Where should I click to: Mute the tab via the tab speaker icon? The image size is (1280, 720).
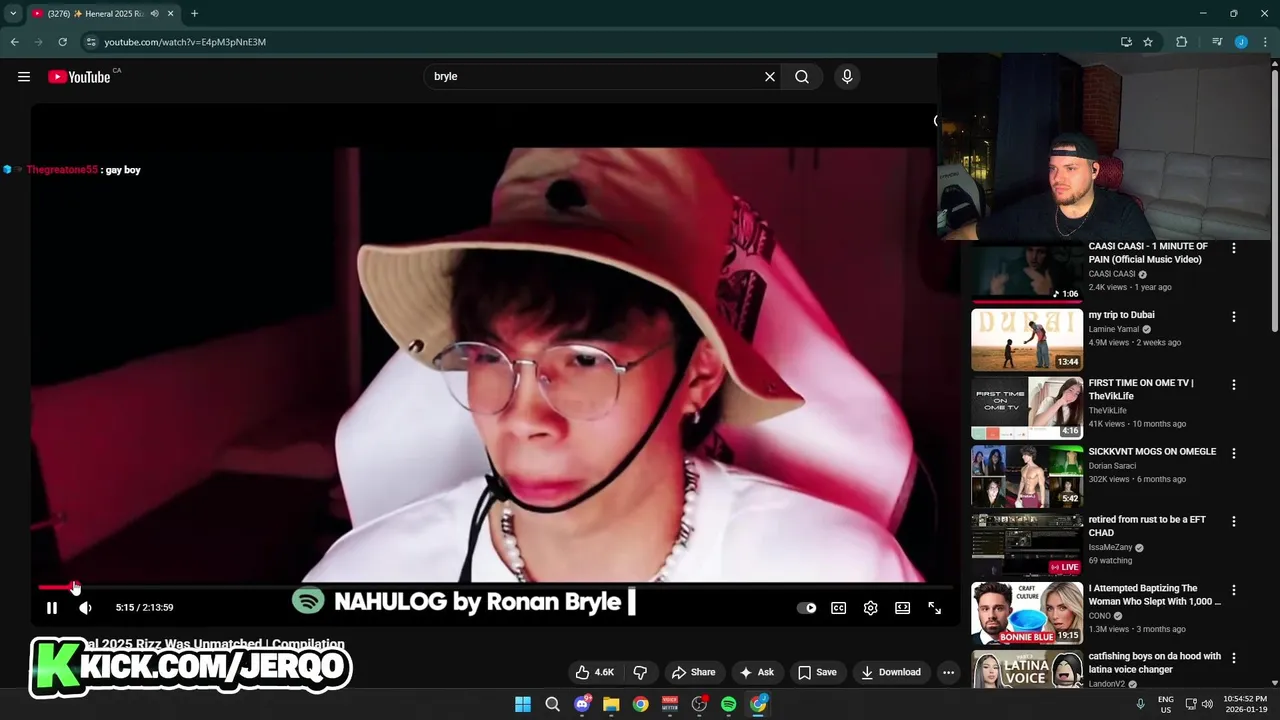tap(154, 14)
